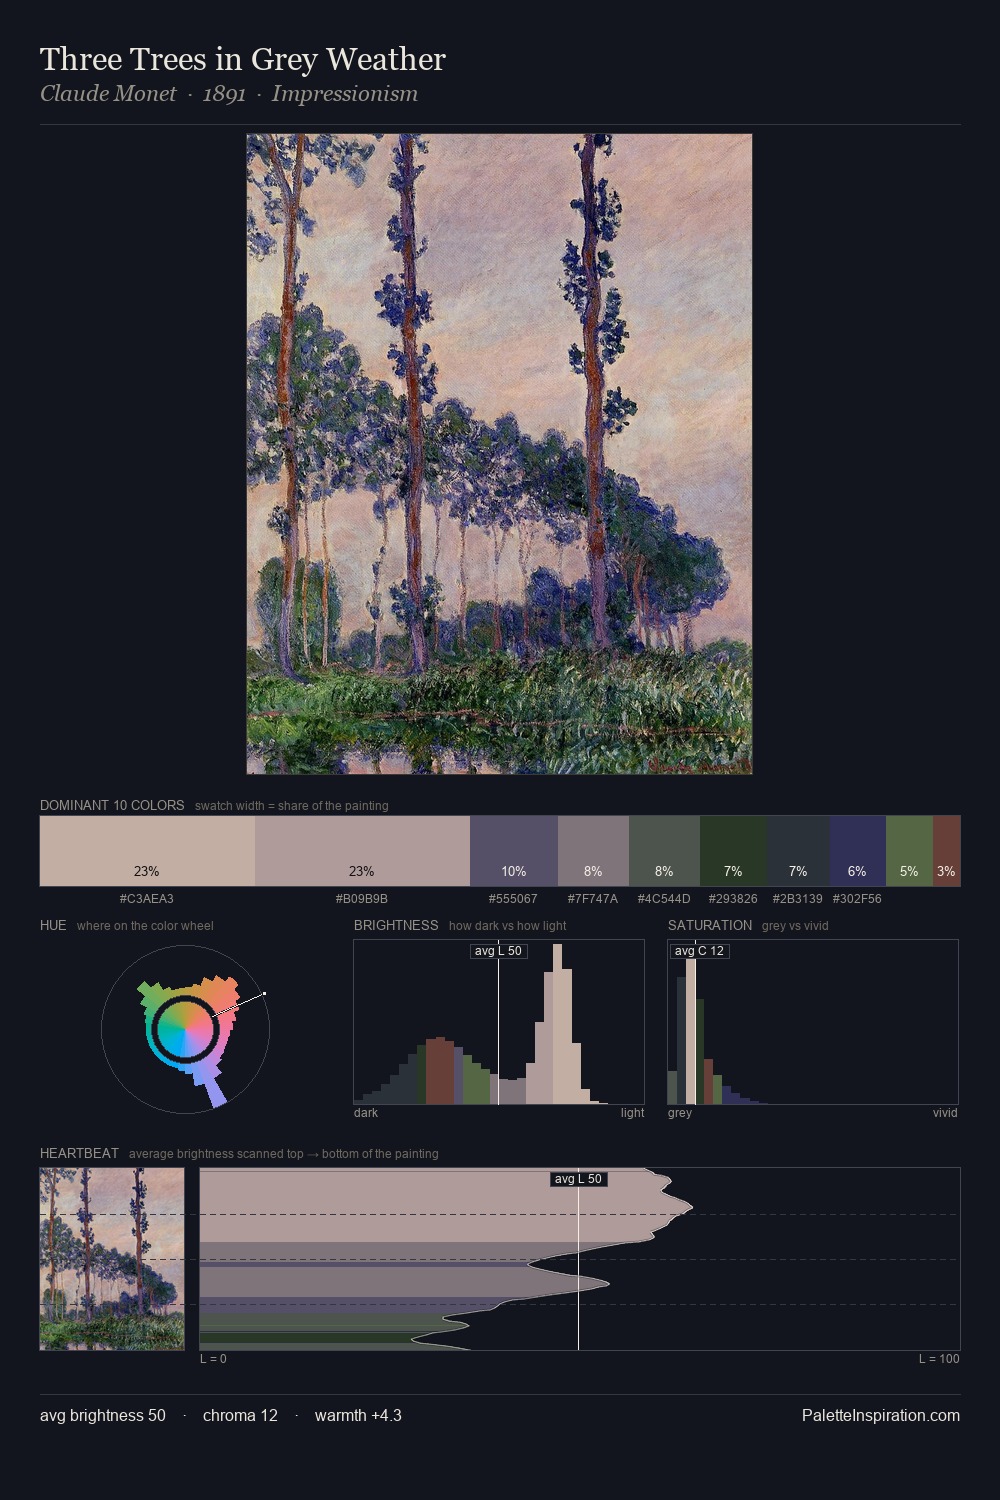Choose the #7F747A swatch showing 8%
This screenshot has width=1000, height=1500.
coord(593,851)
